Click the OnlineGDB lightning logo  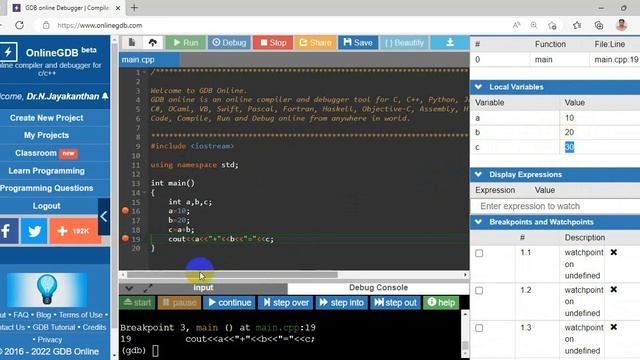(8, 52)
